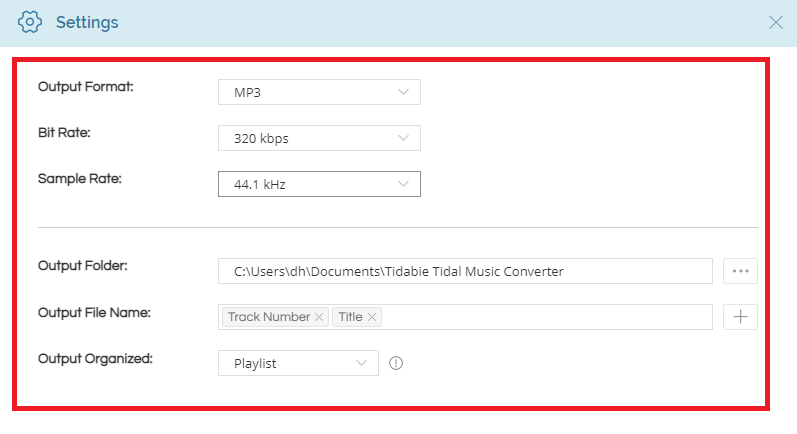Click the Output Folder path field
This screenshot has width=797, height=434.
point(464,271)
